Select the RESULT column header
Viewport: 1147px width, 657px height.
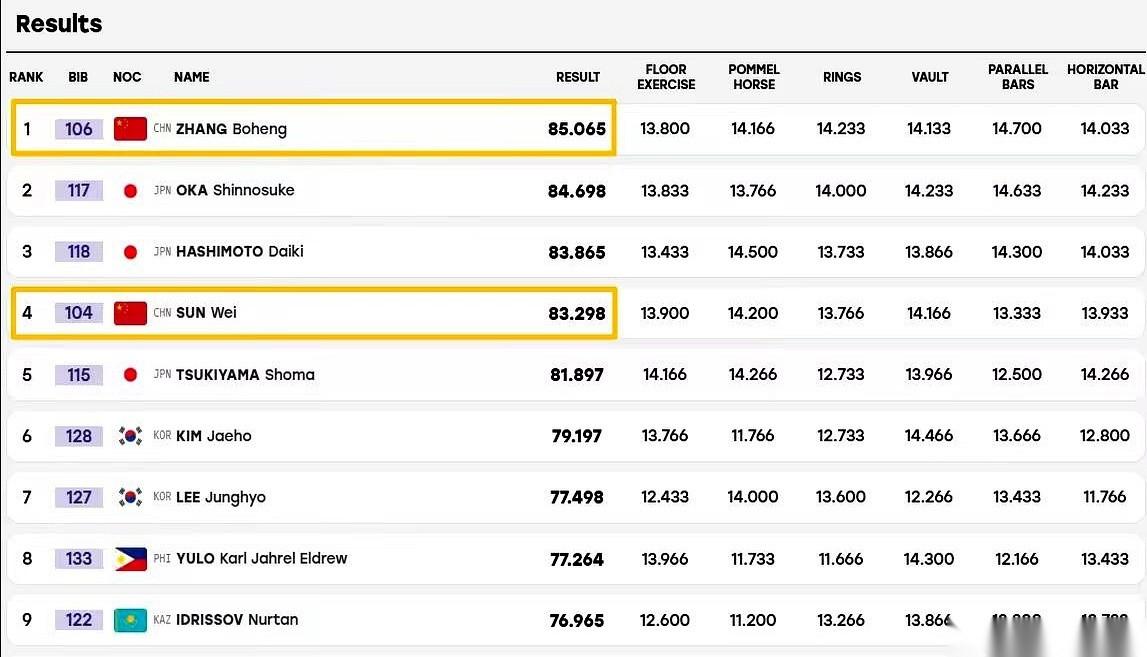click(578, 77)
